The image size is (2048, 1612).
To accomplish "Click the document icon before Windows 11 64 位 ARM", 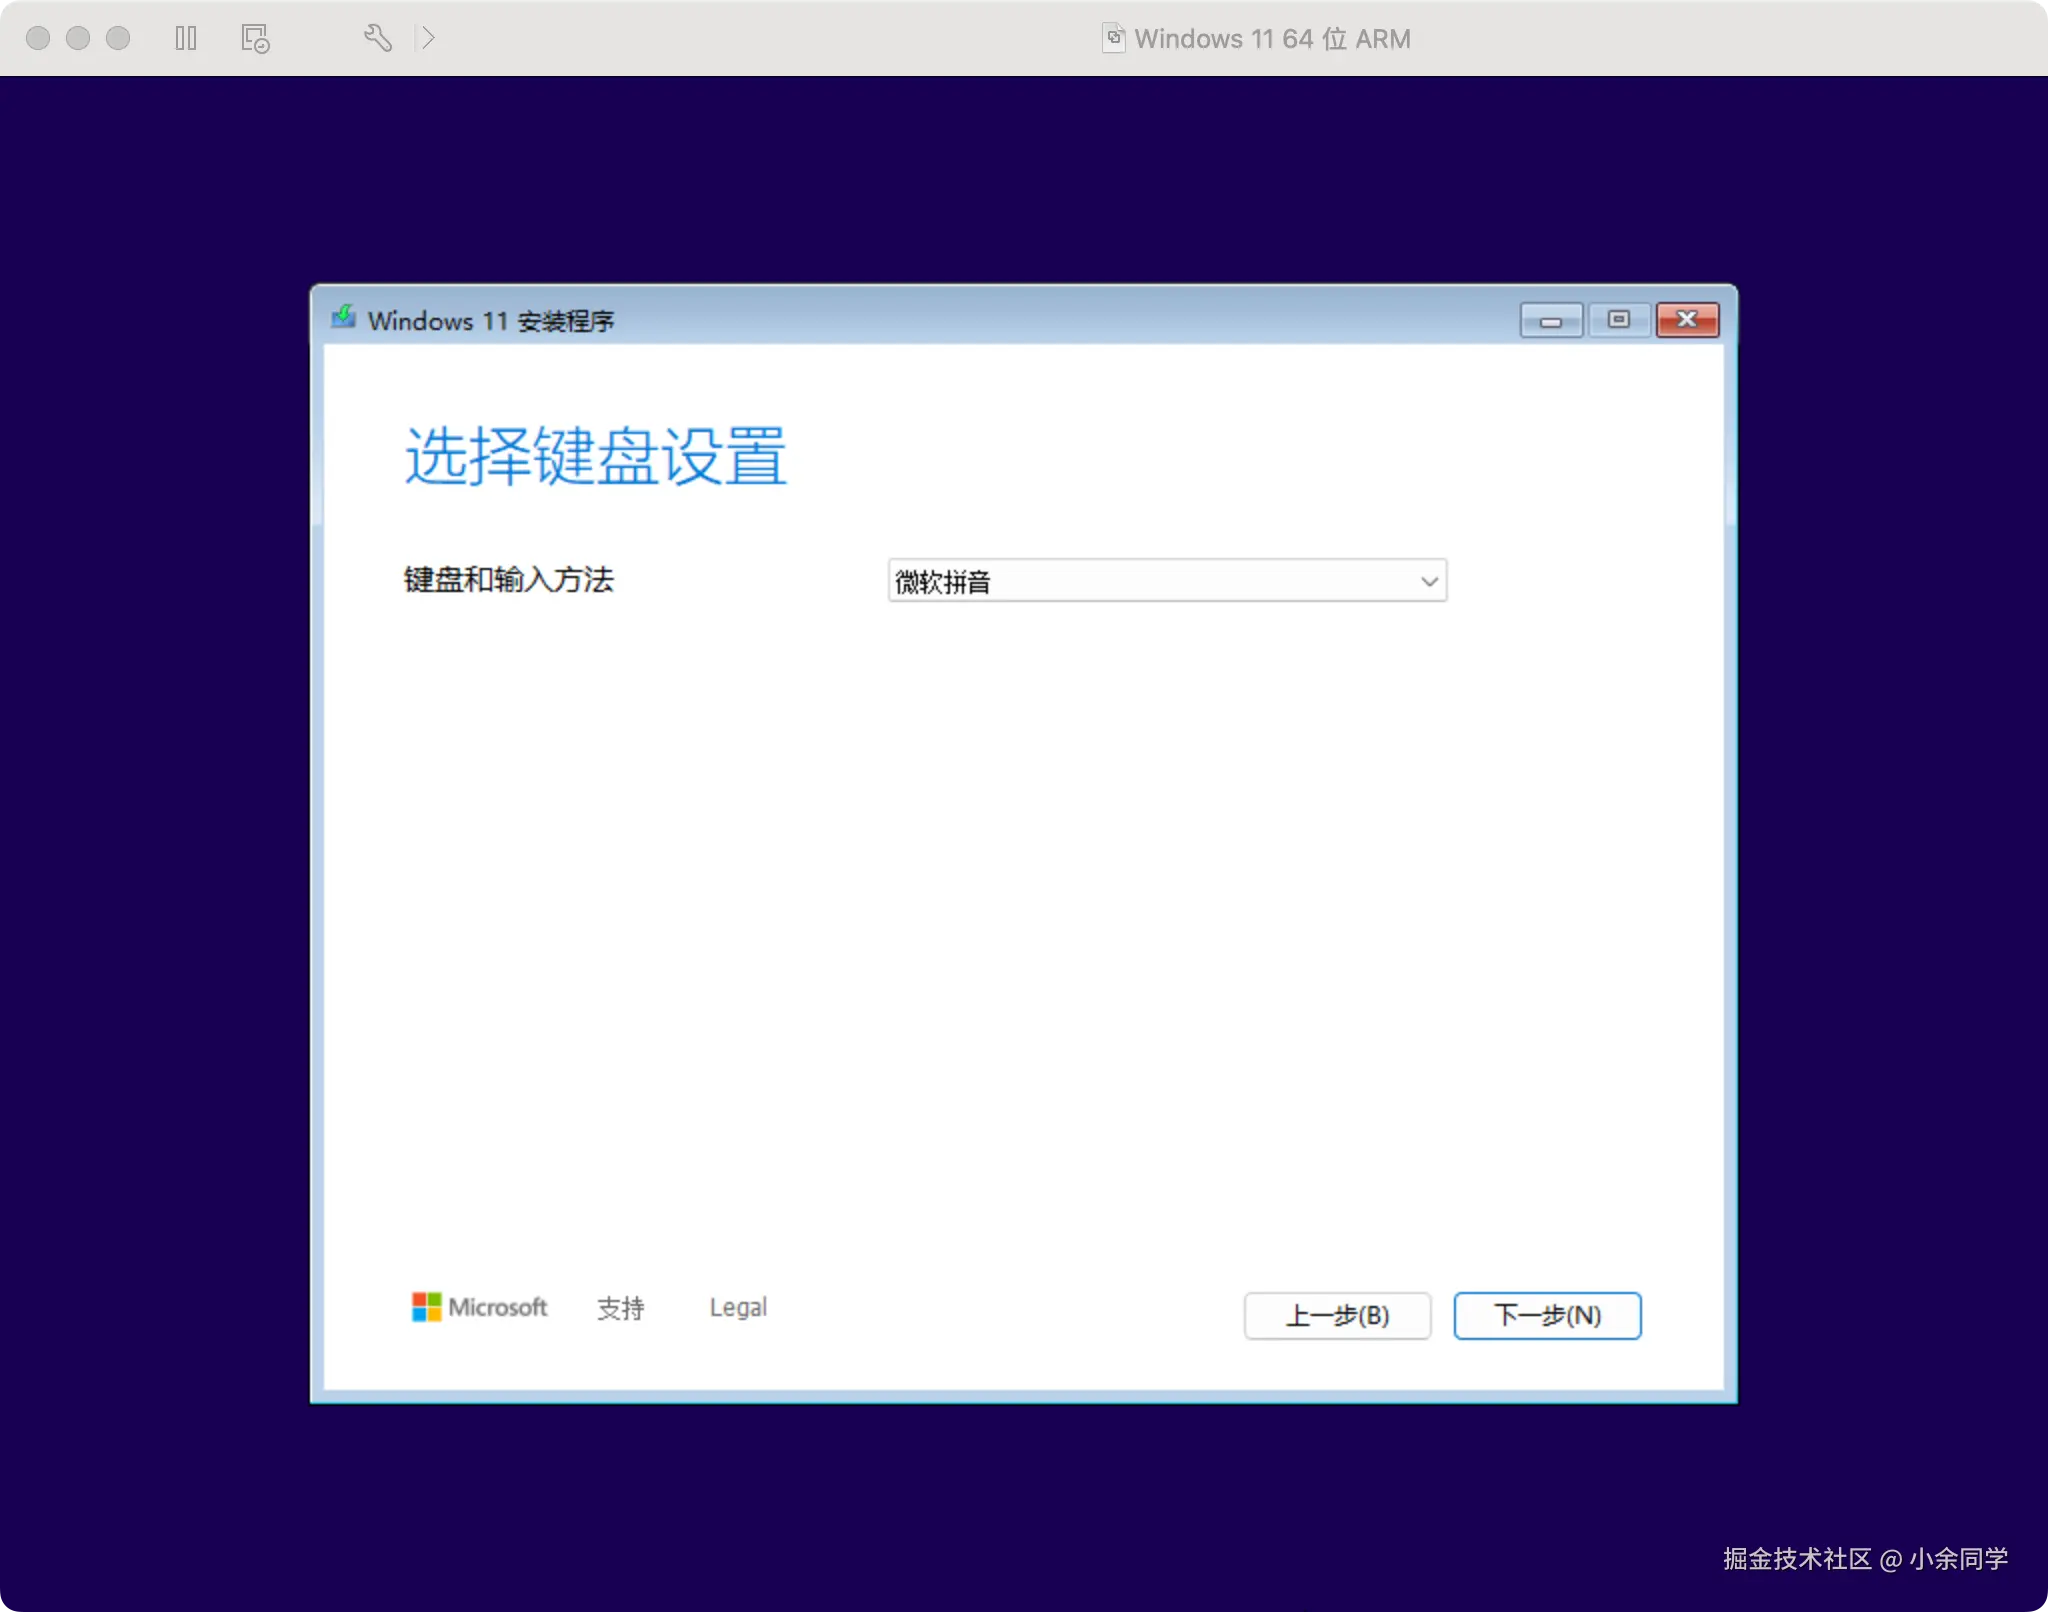I will (1113, 38).
